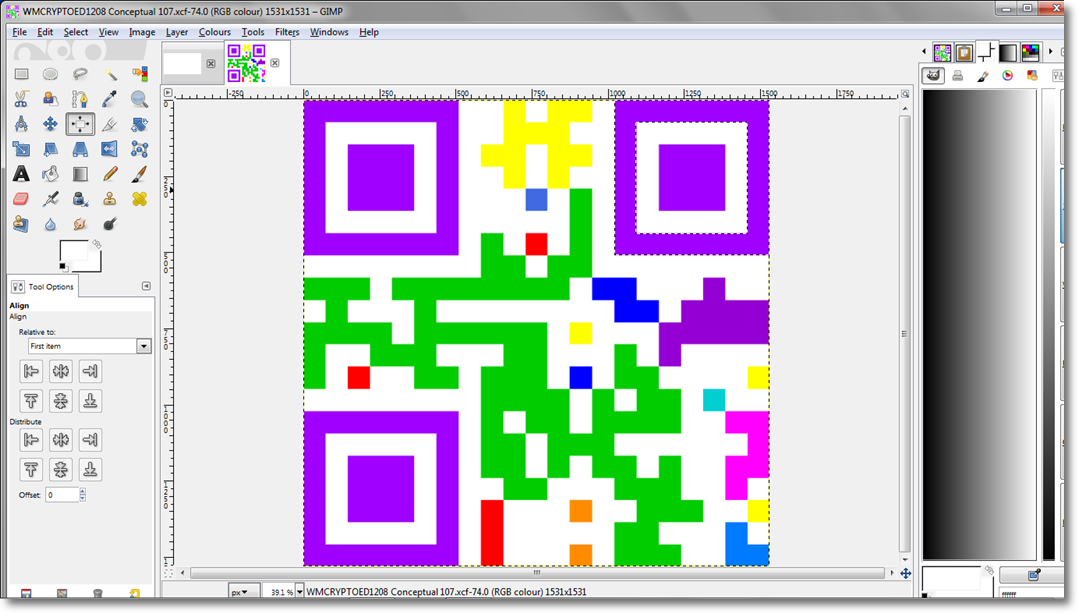This screenshot has width=1080, height=615.
Task: Pick the Pencil tool
Action: 110,174
